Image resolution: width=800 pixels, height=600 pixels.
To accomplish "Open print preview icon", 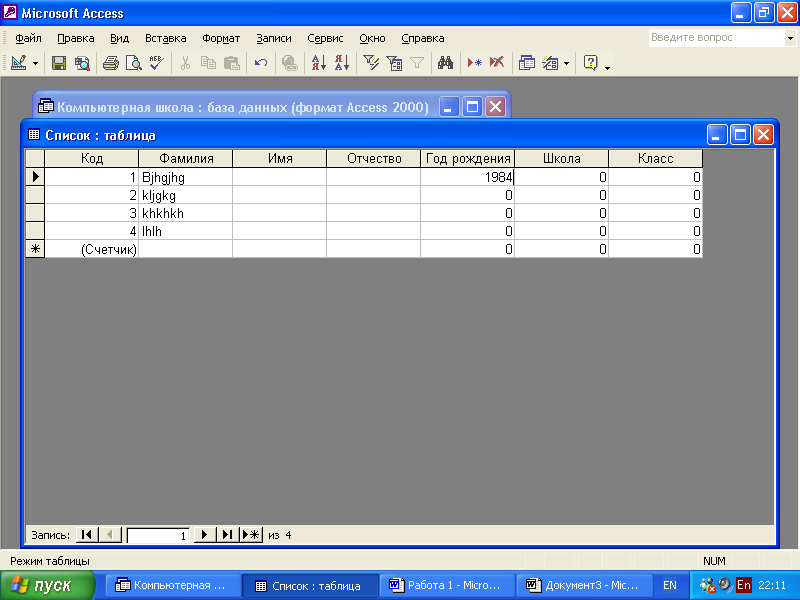I will click(x=134, y=63).
